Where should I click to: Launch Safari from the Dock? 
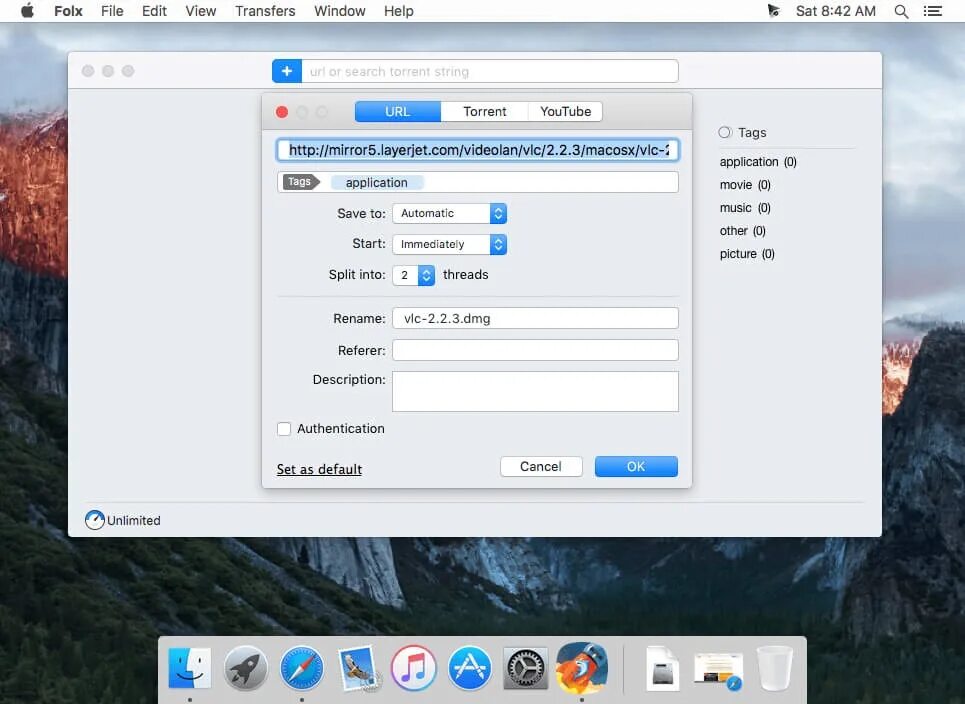[302, 668]
